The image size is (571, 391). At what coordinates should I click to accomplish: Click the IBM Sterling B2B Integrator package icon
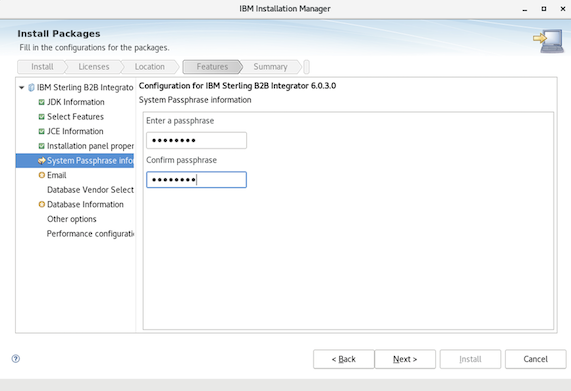pyautogui.click(x=31, y=87)
